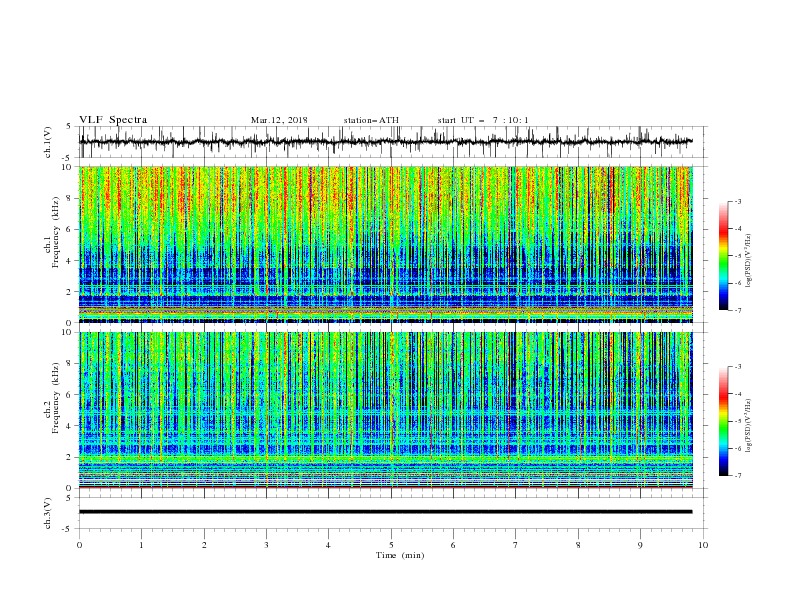Click the time axis tick label "7"
792x612 pixels.
point(516,545)
